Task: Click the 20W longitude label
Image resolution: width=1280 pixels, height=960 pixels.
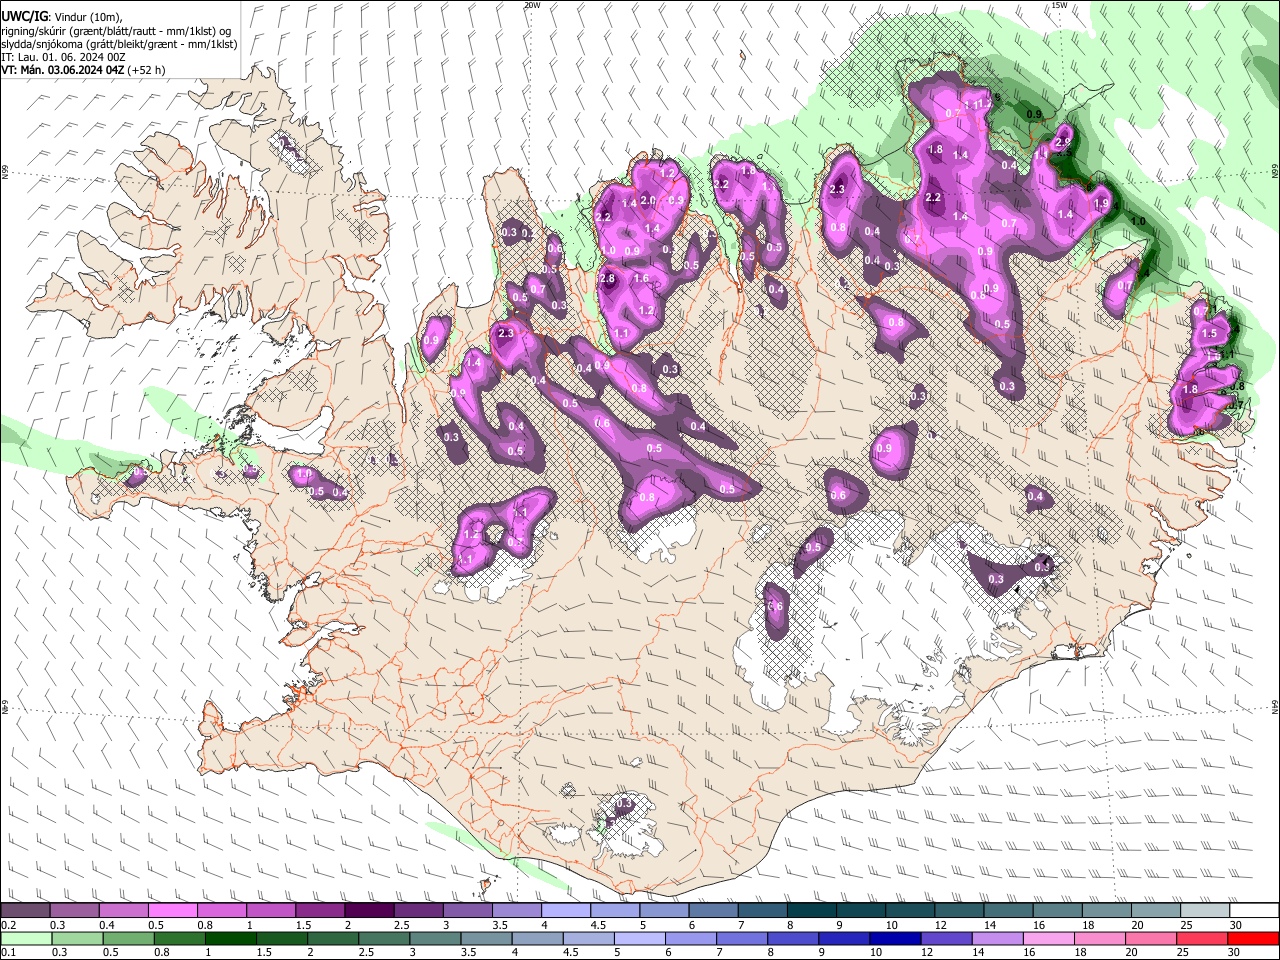Action: [532, 5]
